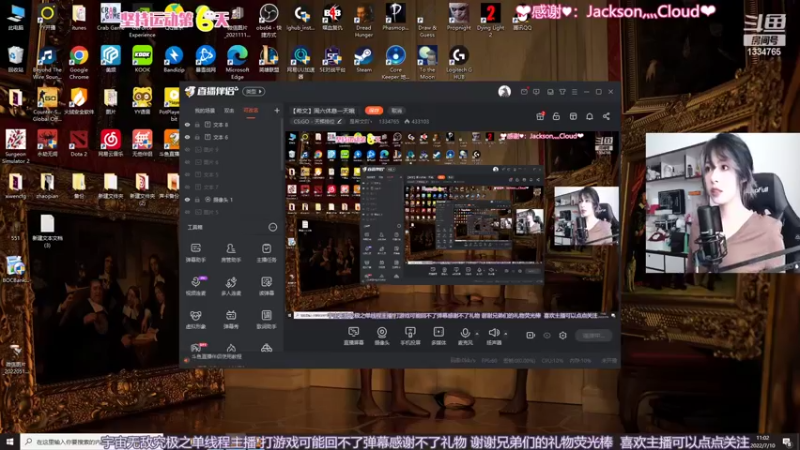Show hidden 图片 9 layer via eye
Viewport: 800px width, 450px height.
pyautogui.click(x=187, y=149)
